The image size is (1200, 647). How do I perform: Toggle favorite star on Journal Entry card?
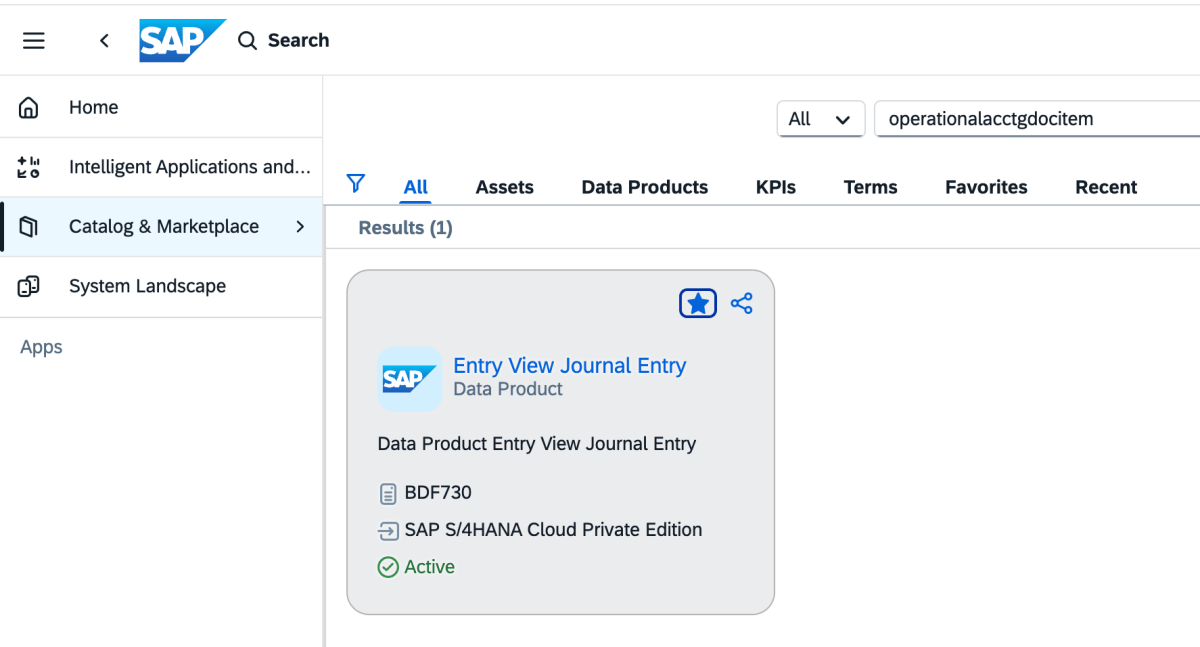tap(698, 303)
